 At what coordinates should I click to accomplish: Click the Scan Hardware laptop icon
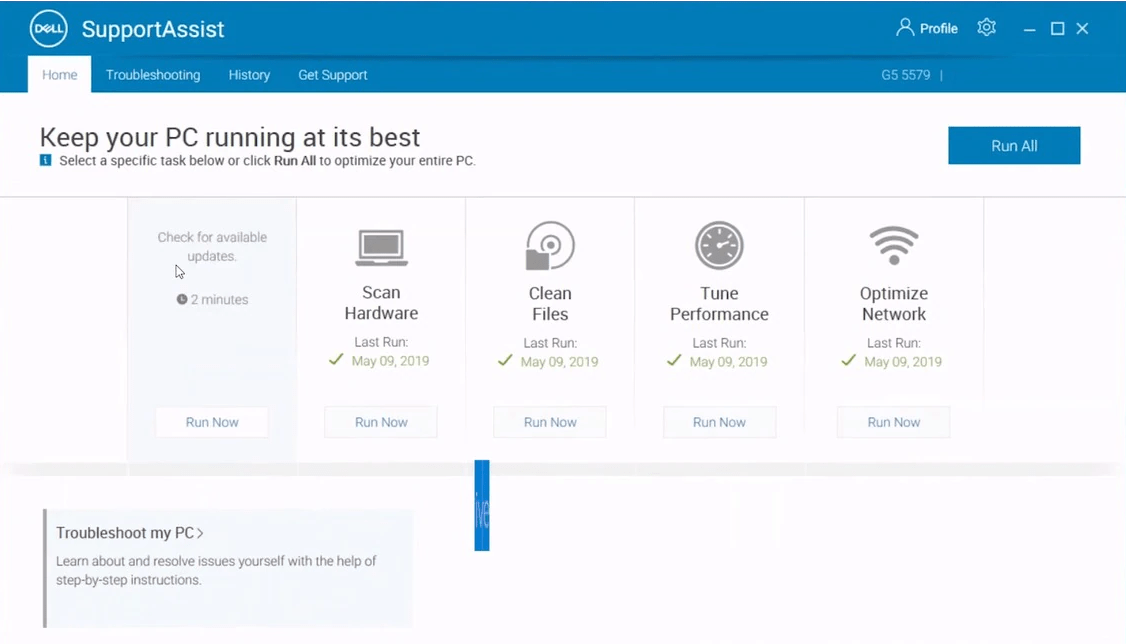(381, 247)
